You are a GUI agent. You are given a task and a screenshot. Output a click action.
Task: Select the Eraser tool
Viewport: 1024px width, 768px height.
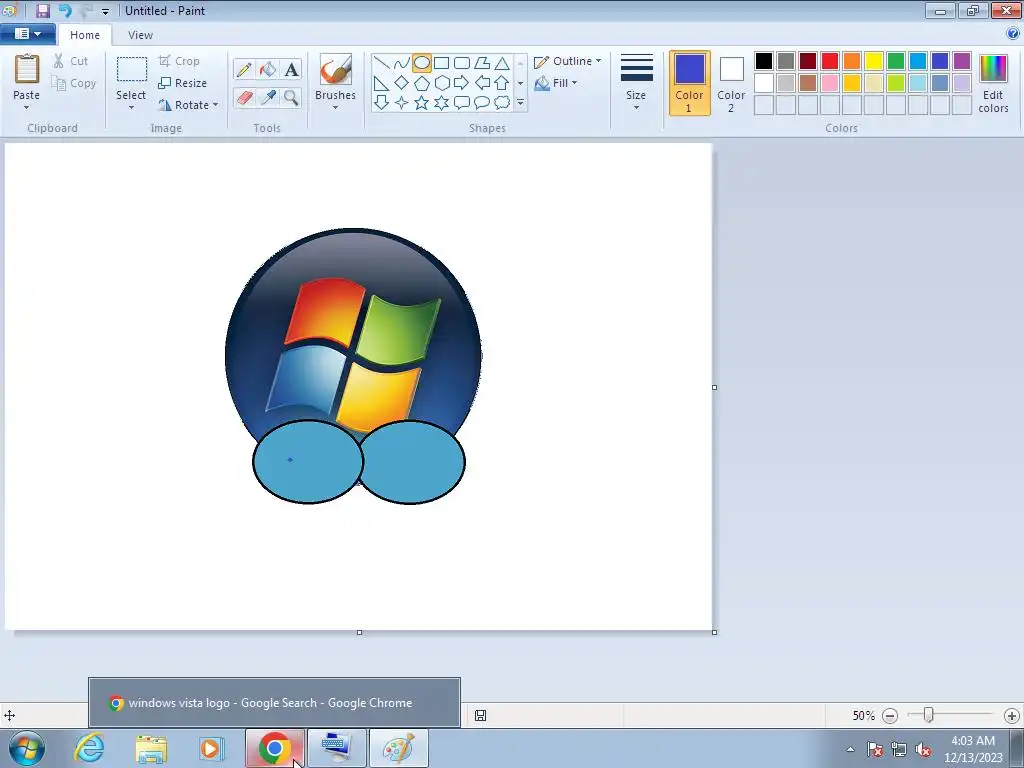click(x=244, y=98)
